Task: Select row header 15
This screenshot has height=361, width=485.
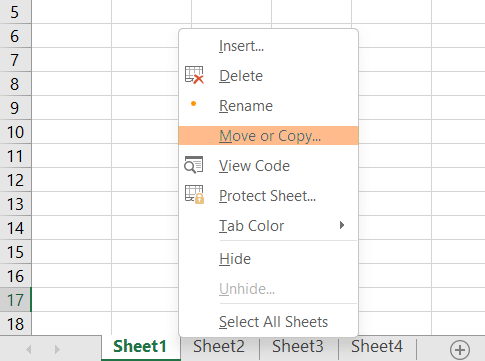Action: point(16,252)
